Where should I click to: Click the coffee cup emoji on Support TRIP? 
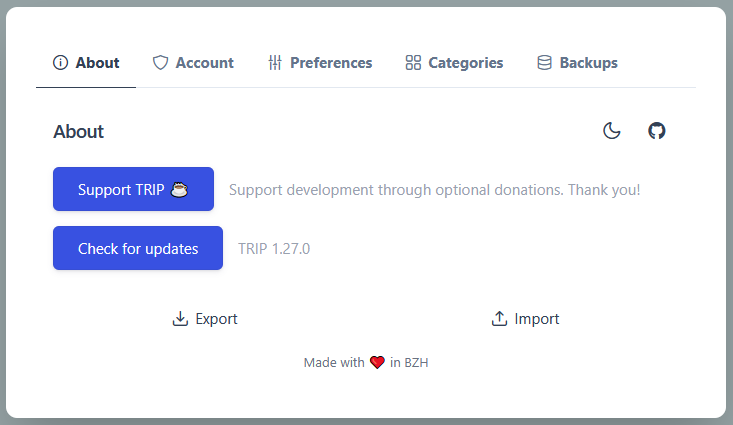click(x=179, y=189)
